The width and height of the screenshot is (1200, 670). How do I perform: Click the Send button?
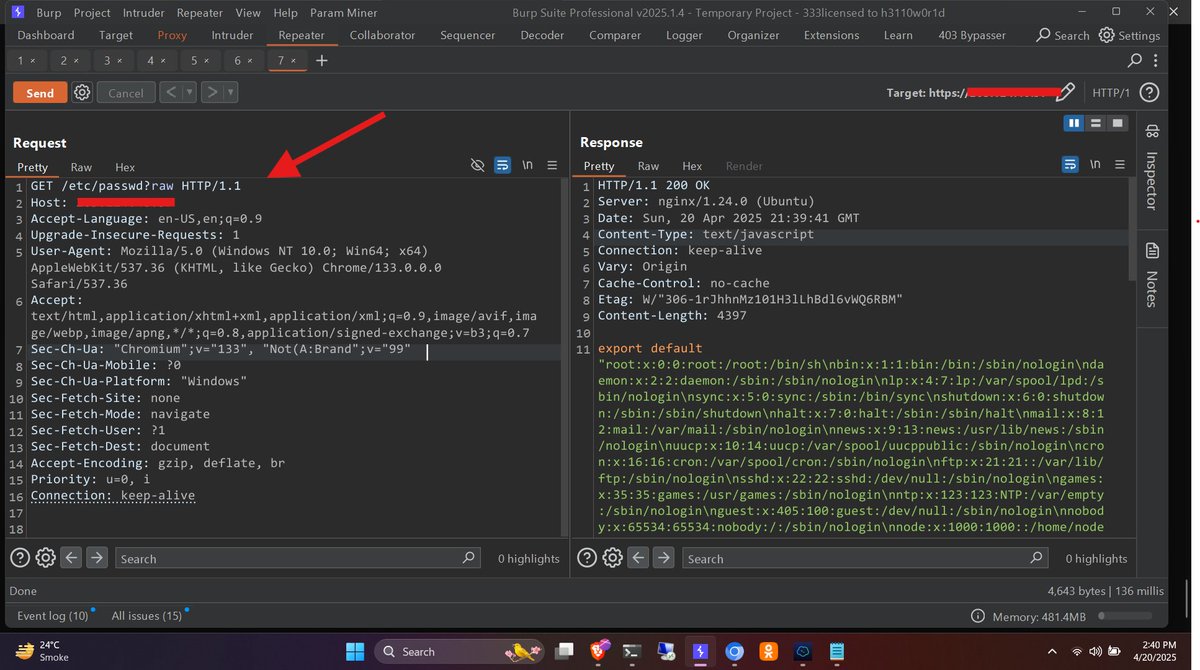point(40,92)
